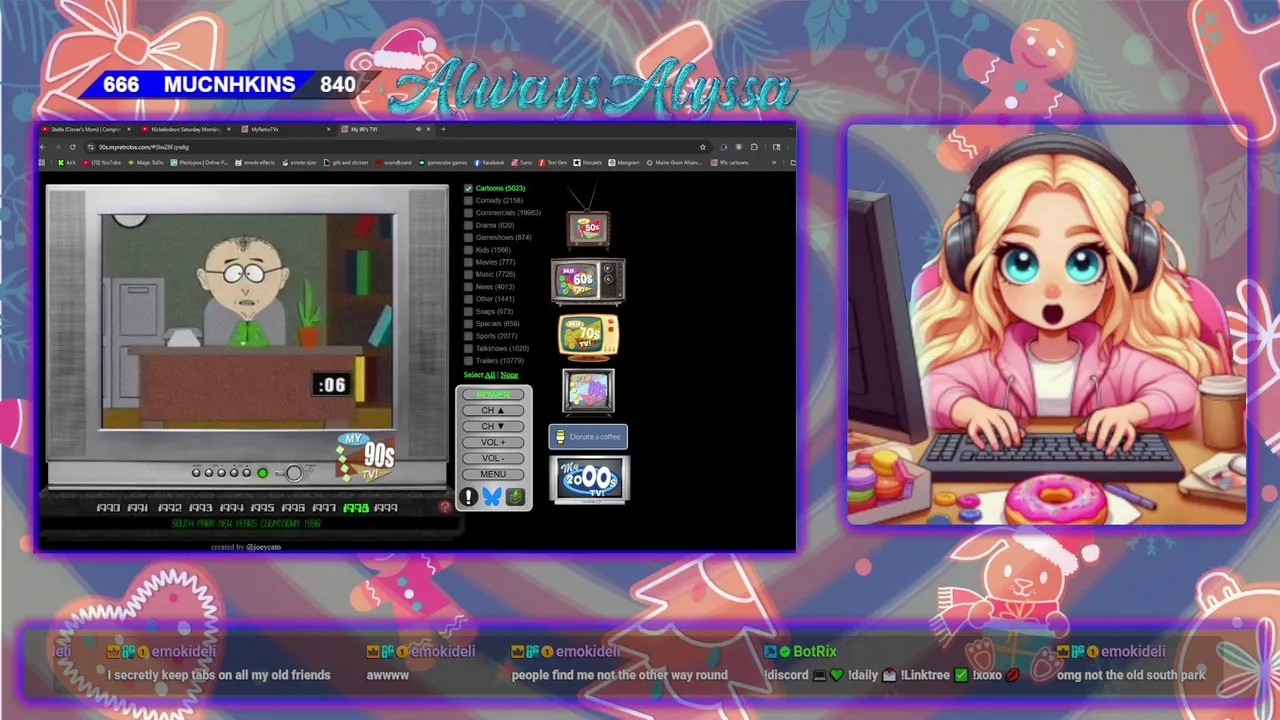The height and width of the screenshot is (720, 1280).
Task: Check the Drama category checkbox
Action: click(468, 225)
